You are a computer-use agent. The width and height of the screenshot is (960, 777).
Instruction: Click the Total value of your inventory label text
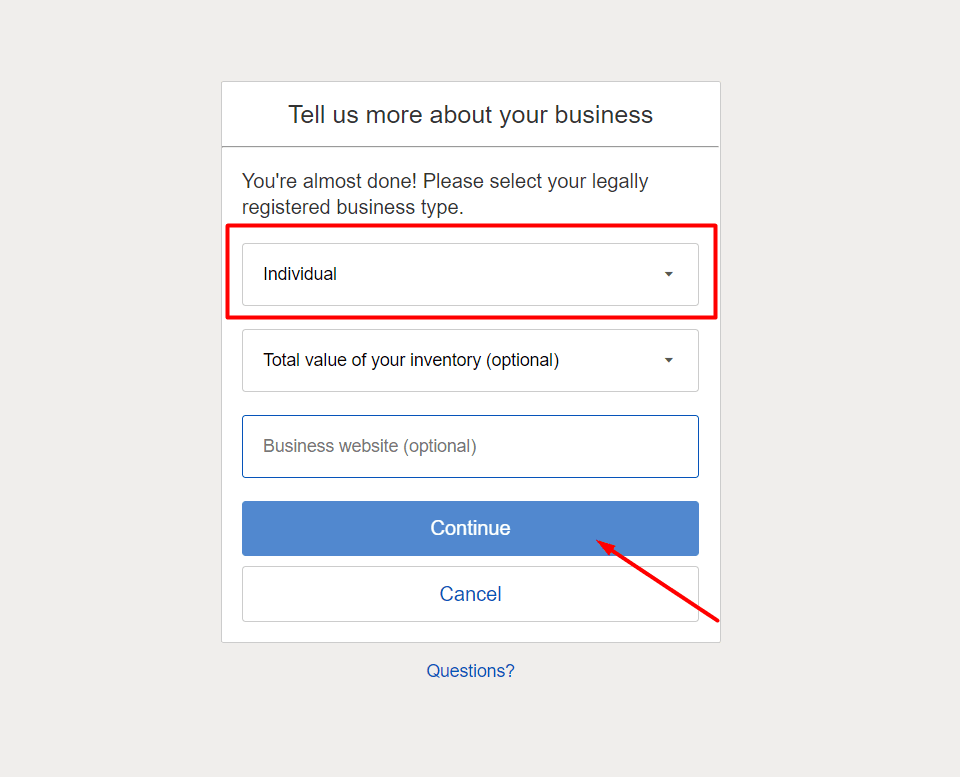(411, 360)
